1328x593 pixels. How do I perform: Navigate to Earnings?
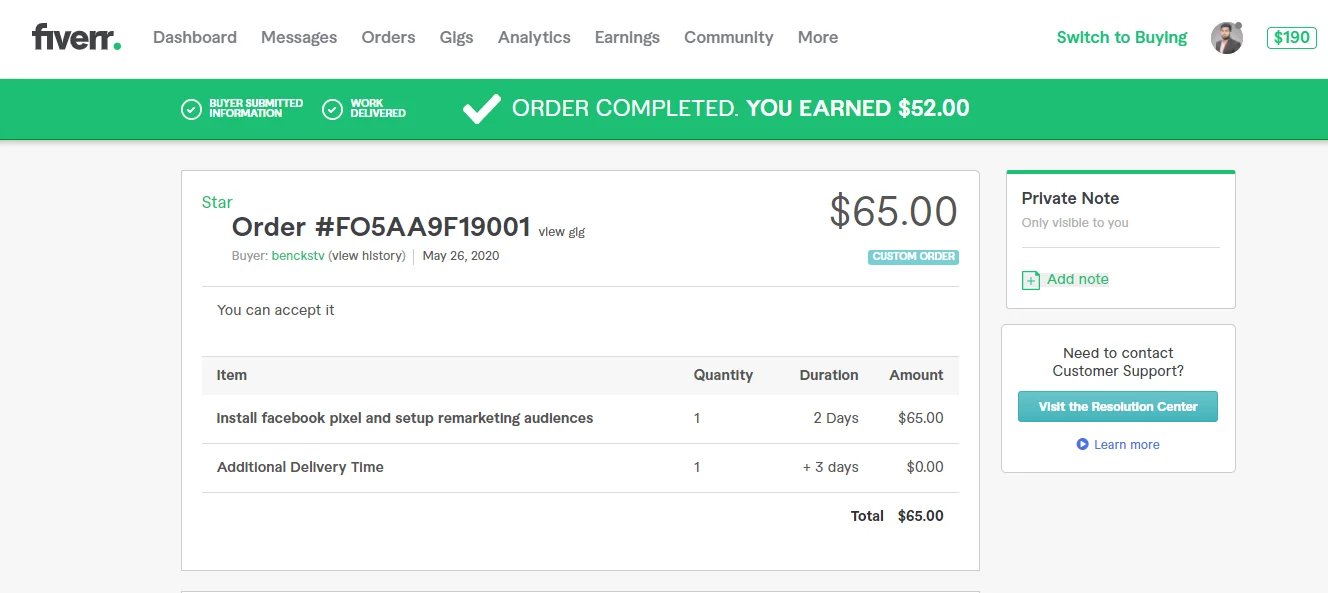pos(627,38)
